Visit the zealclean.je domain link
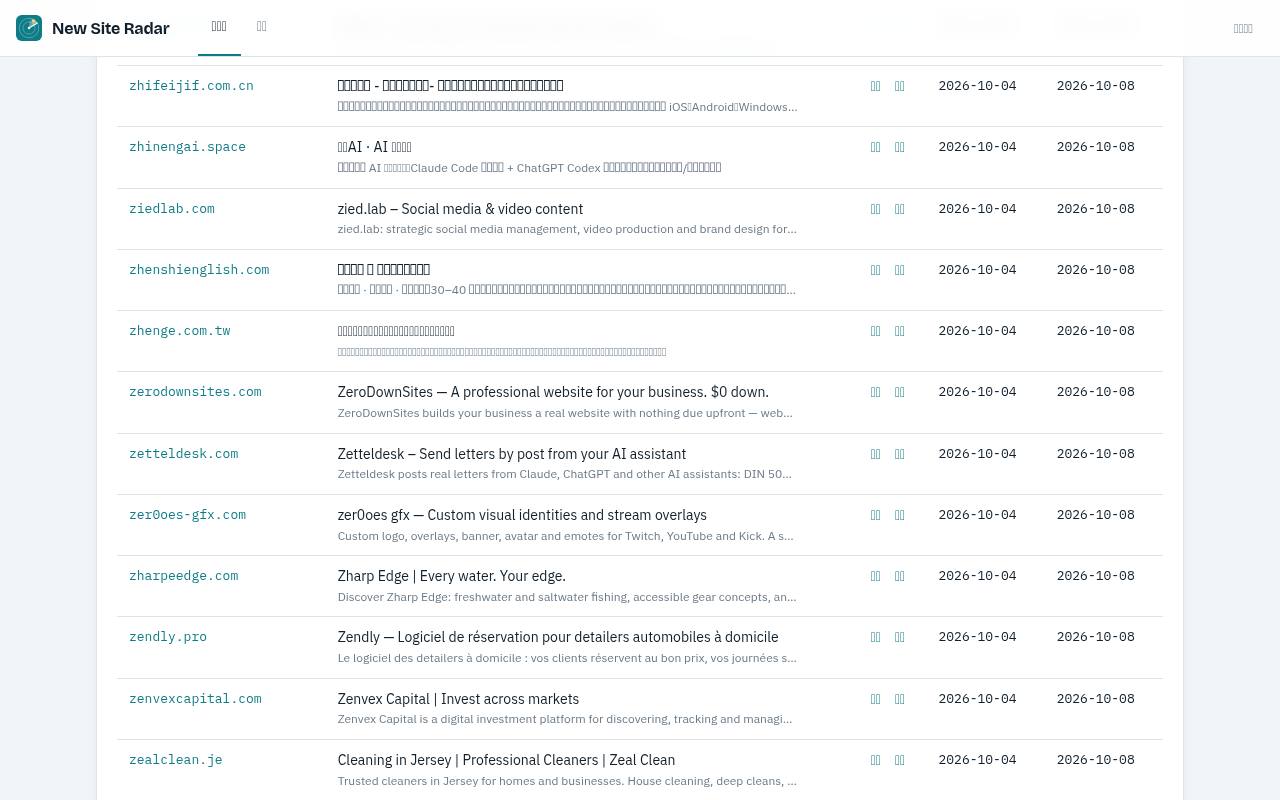This screenshot has height=800, width=1280. tap(176, 760)
